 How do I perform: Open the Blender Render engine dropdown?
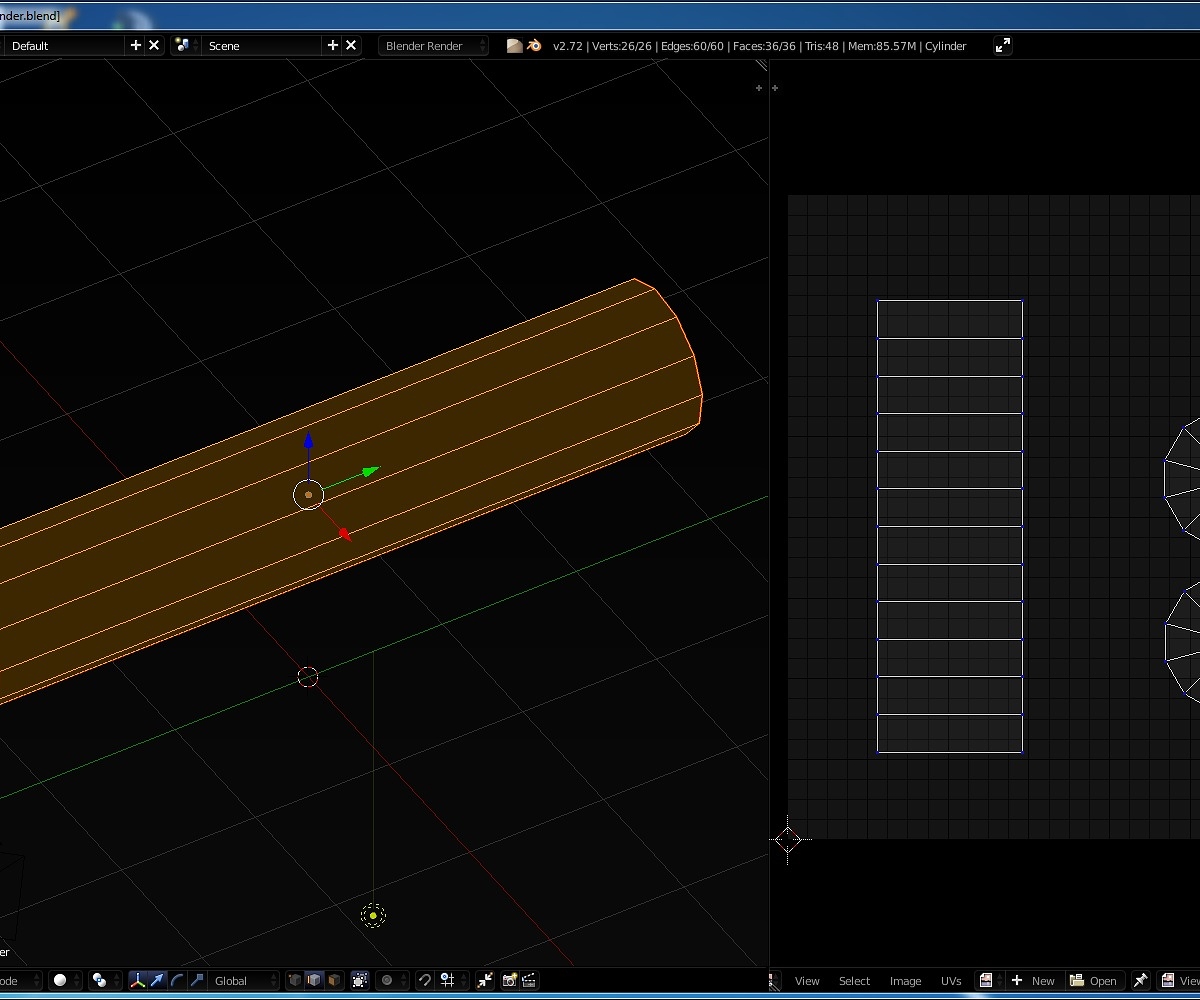[433, 46]
